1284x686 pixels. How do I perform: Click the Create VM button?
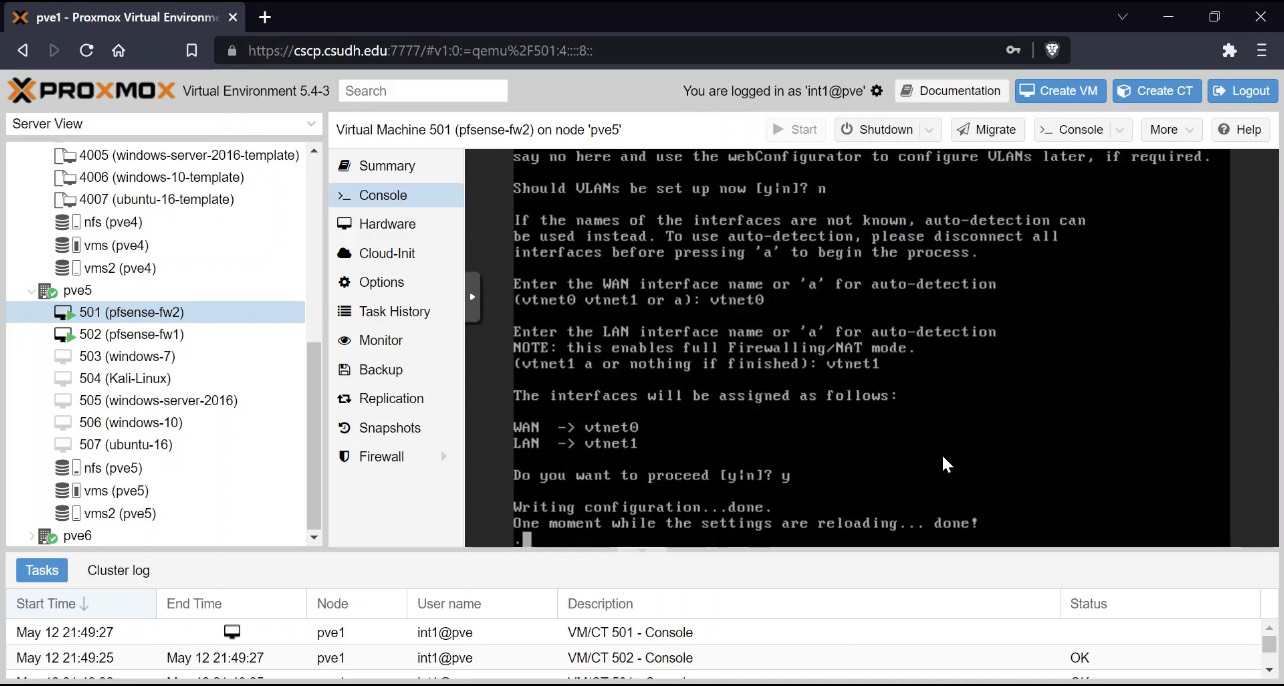1059,91
